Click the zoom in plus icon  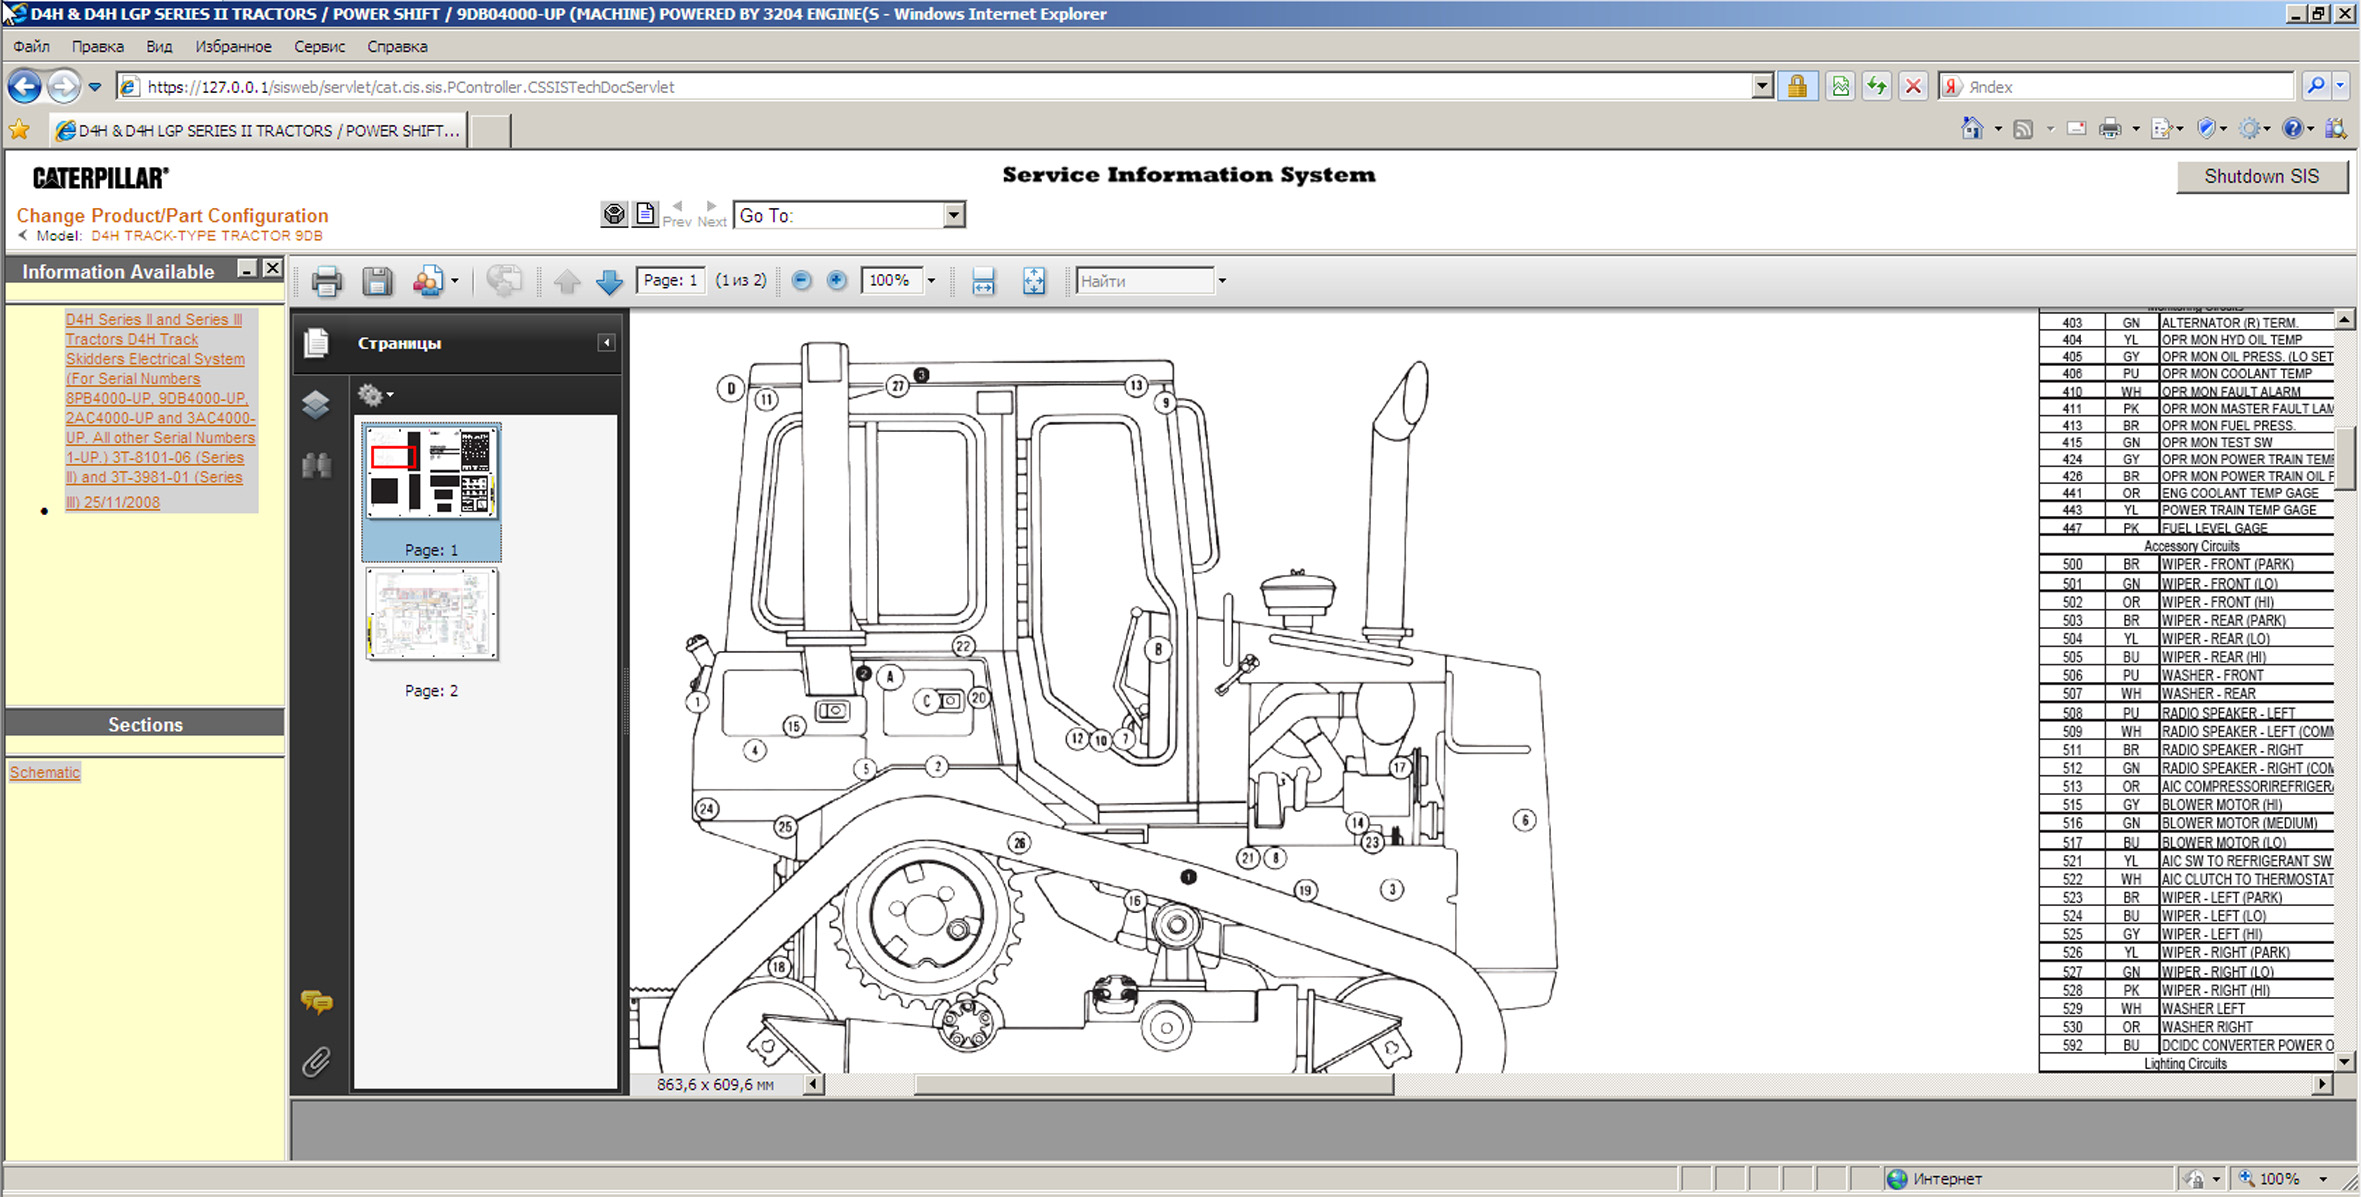point(837,281)
